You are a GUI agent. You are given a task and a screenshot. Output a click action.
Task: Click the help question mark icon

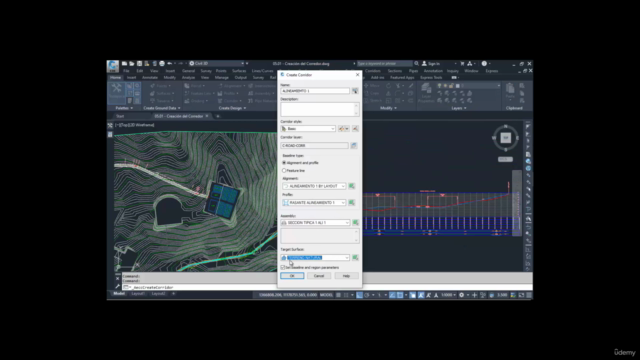(x=484, y=64)
